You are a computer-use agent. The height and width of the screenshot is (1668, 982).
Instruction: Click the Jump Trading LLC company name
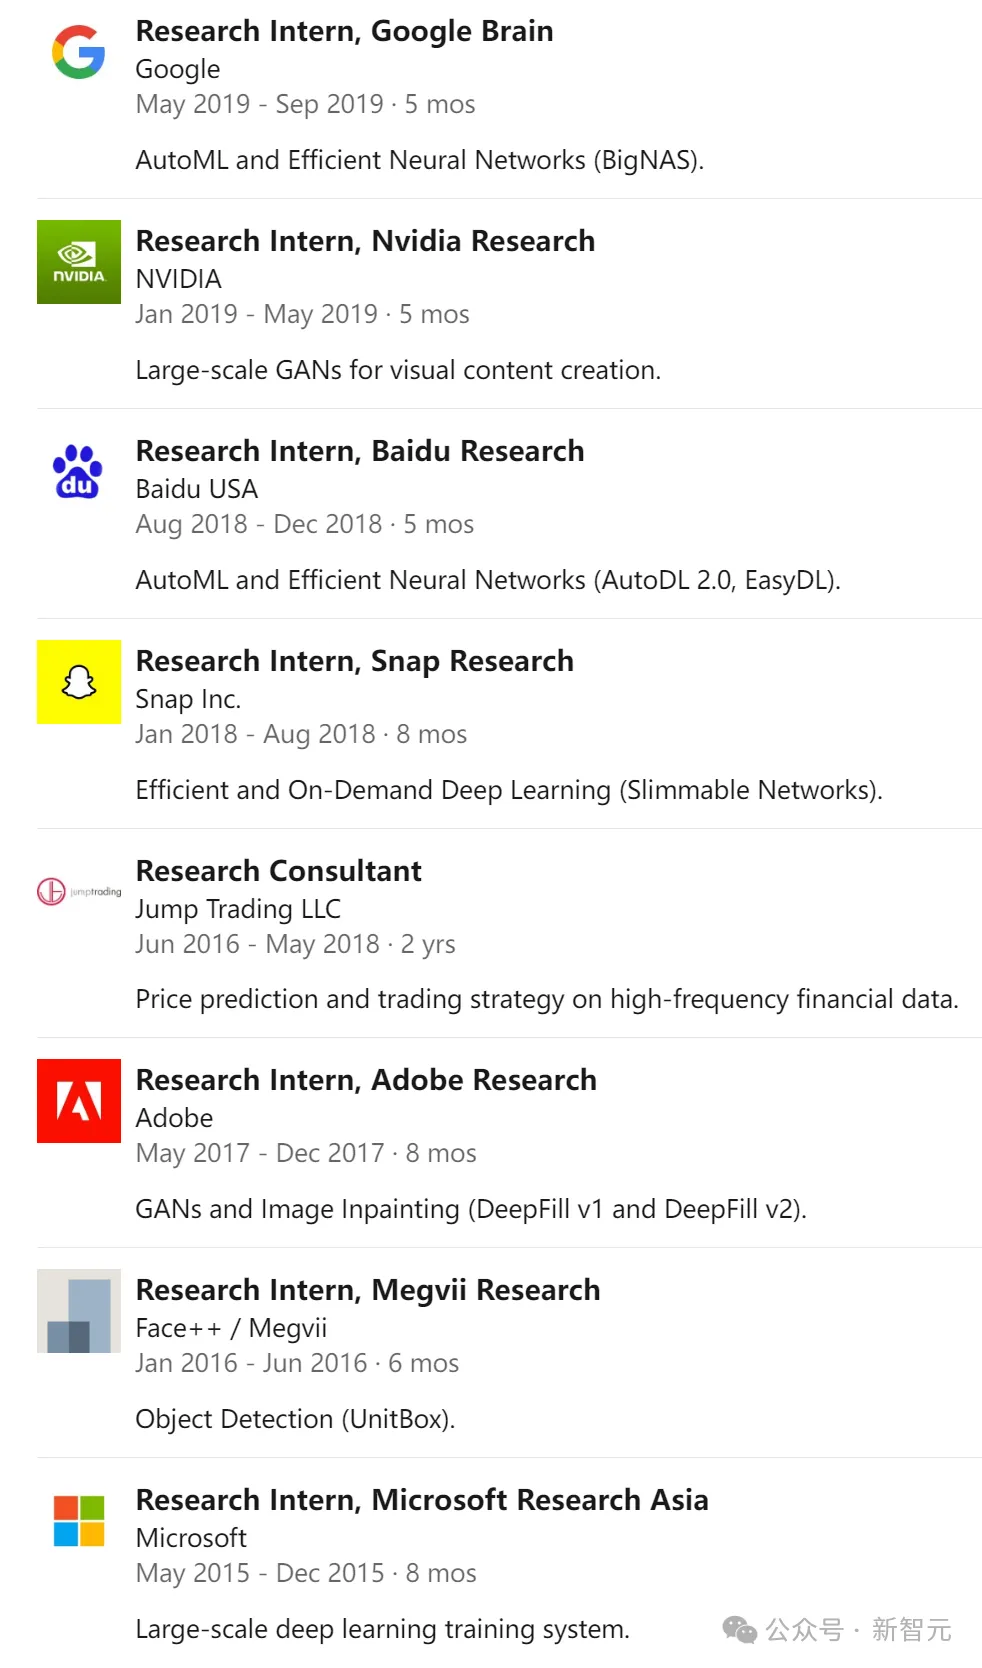(x=238, y=909)
